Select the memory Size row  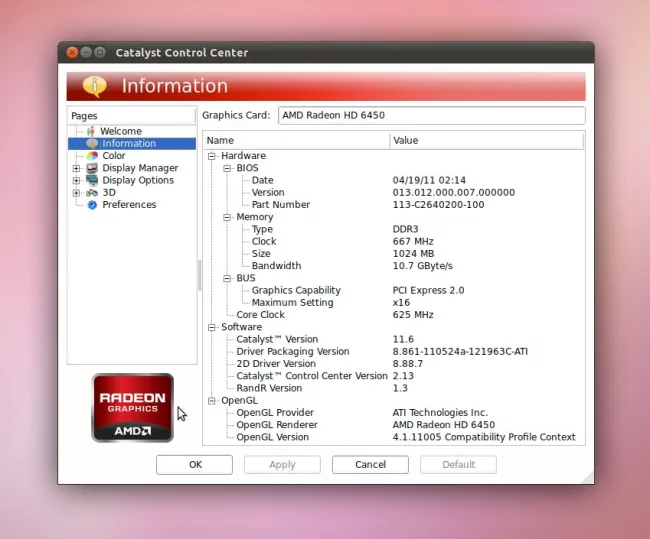point(394,254)
